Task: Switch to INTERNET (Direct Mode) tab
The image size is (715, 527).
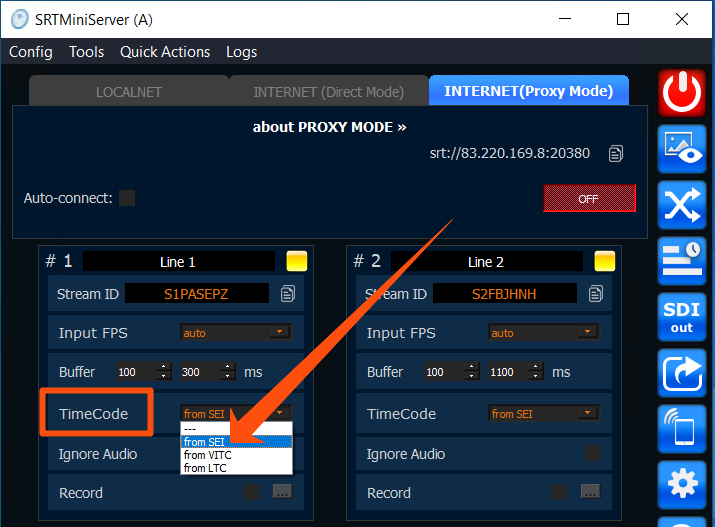Action: (329, 92)
